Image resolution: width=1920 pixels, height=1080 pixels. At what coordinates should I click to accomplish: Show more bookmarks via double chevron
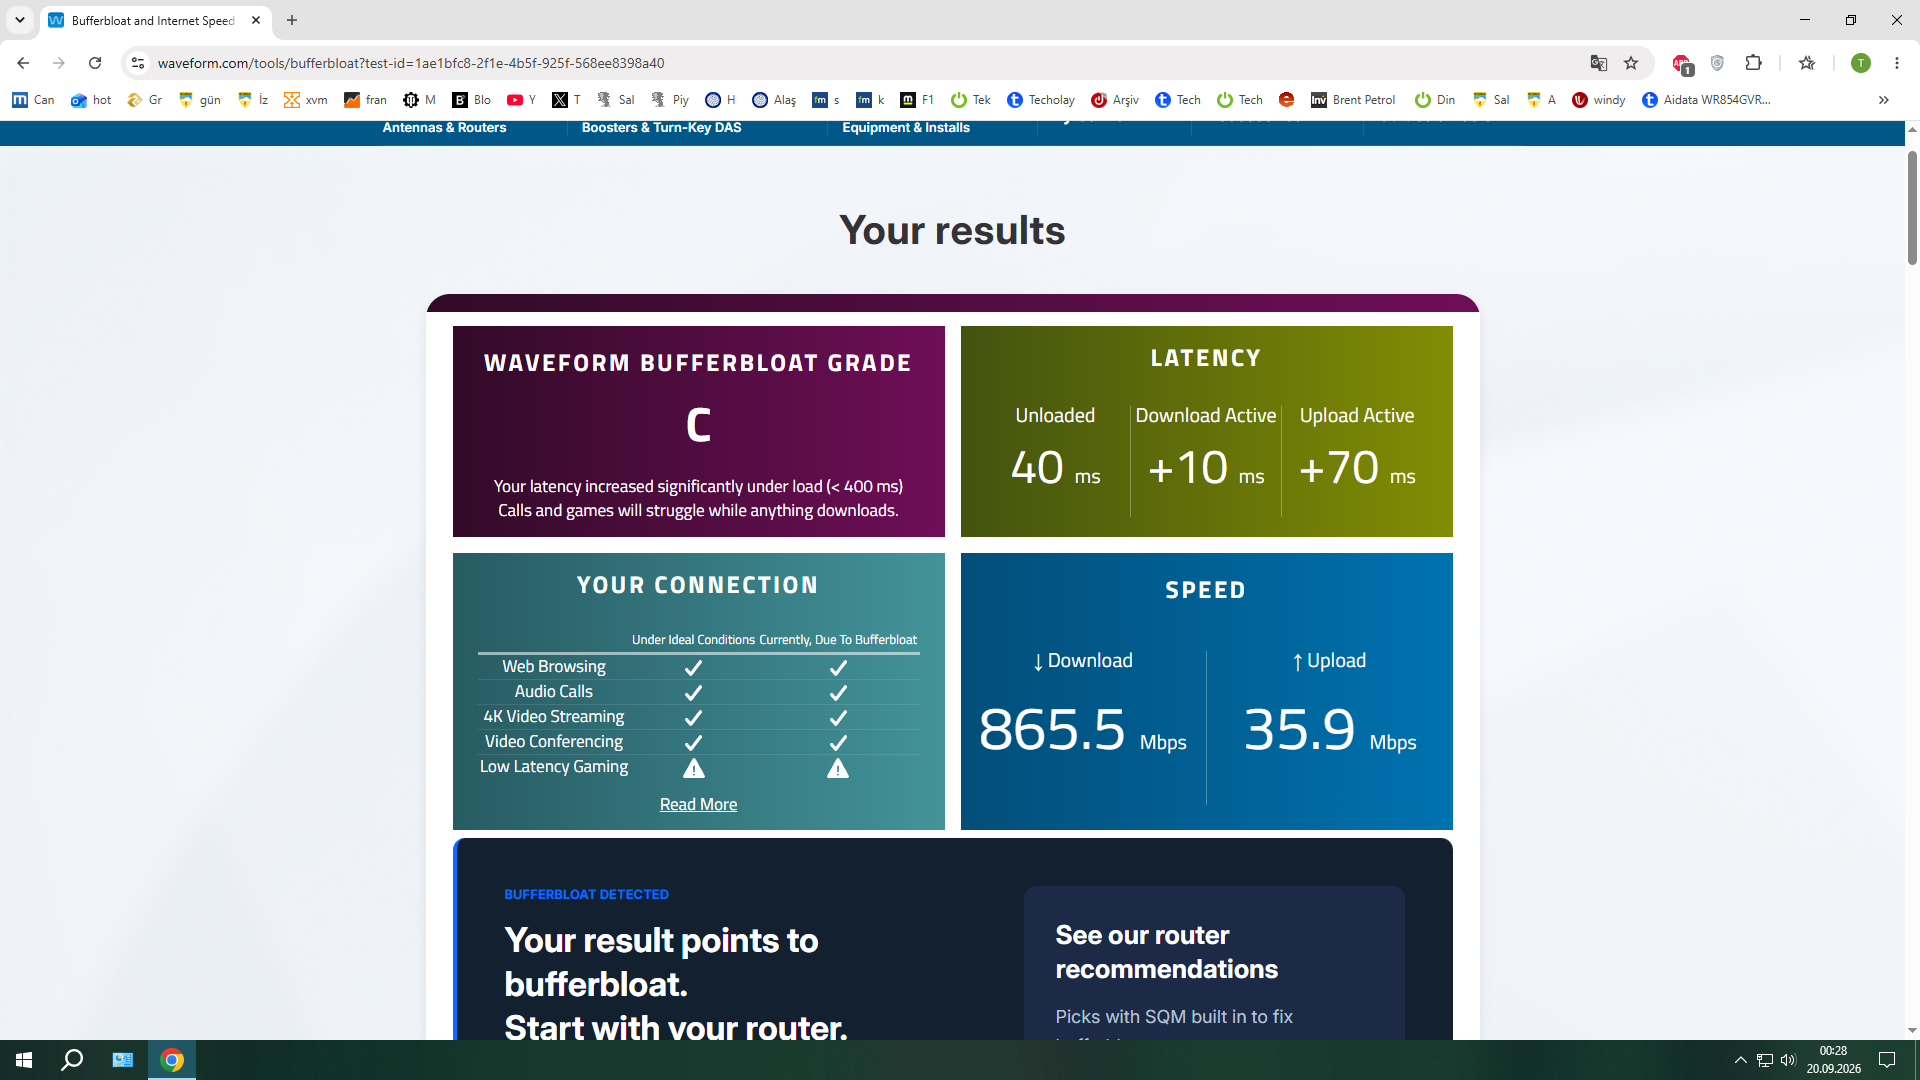click(x=1883, y=100)
